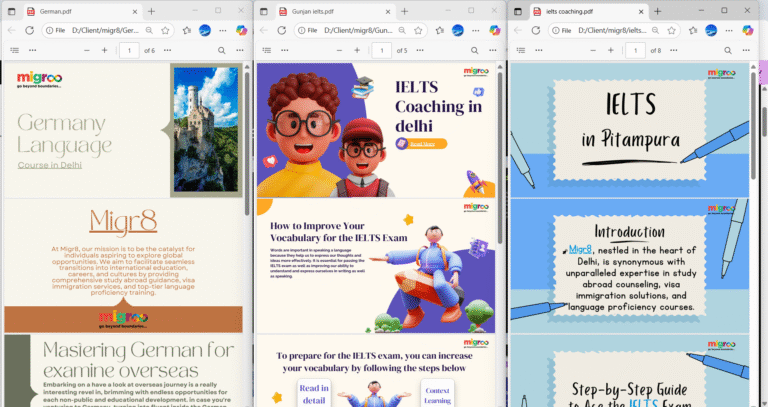Open Settings and more menu in German.pdf window

[x=224, y=30]
